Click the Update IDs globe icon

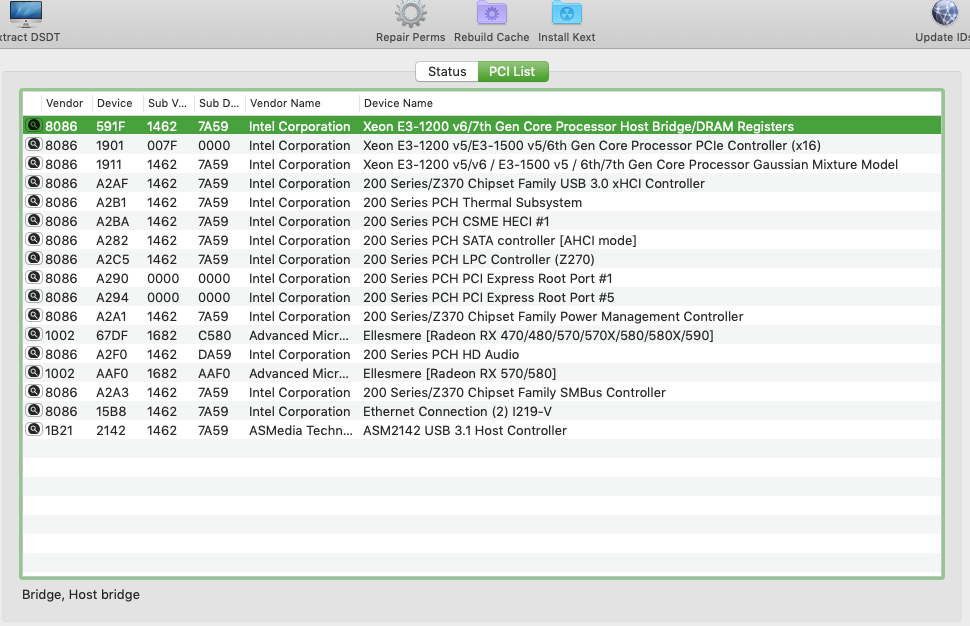[945, 14]
